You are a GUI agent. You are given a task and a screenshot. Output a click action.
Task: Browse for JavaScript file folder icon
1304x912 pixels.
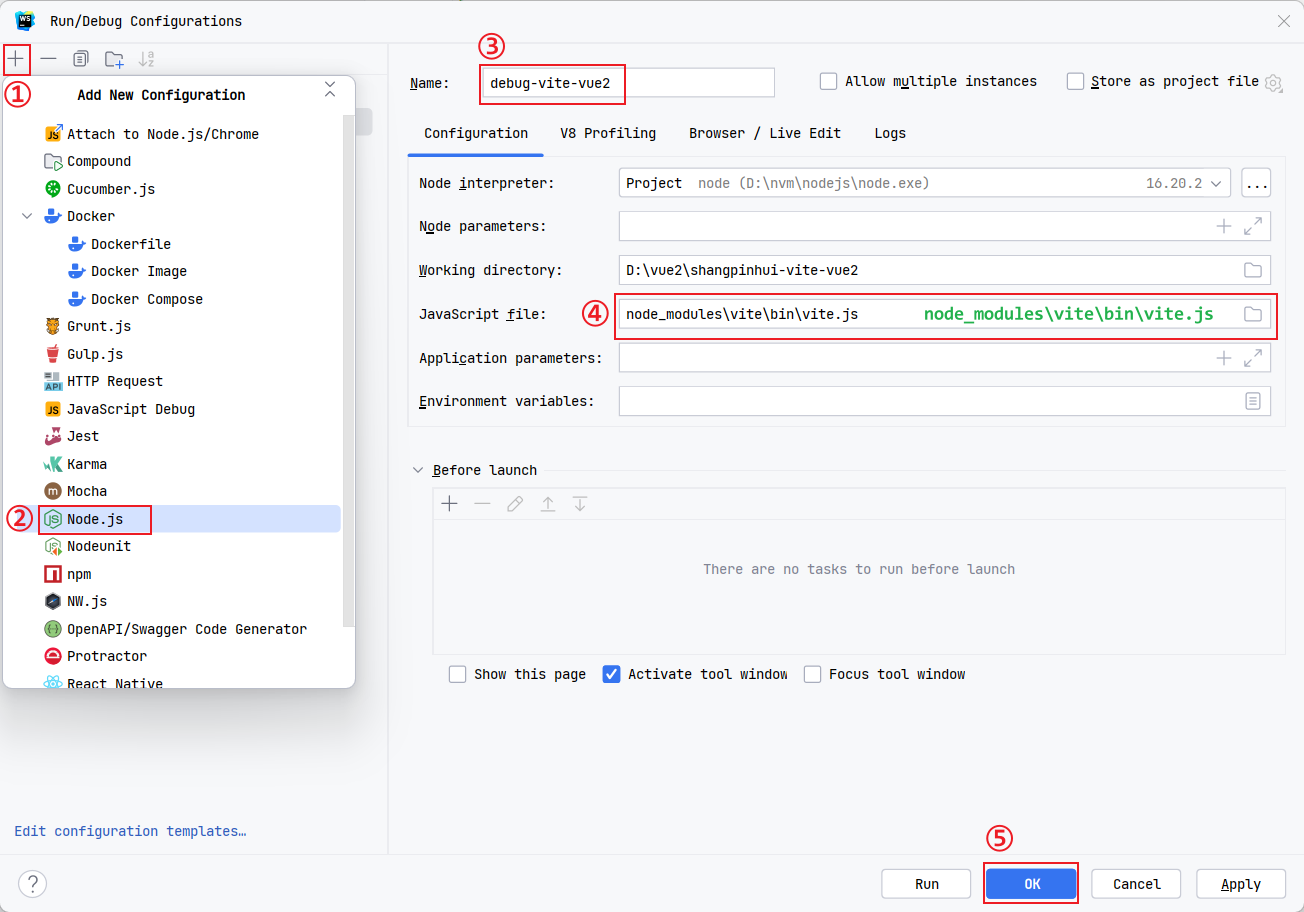coord(1252,314)
